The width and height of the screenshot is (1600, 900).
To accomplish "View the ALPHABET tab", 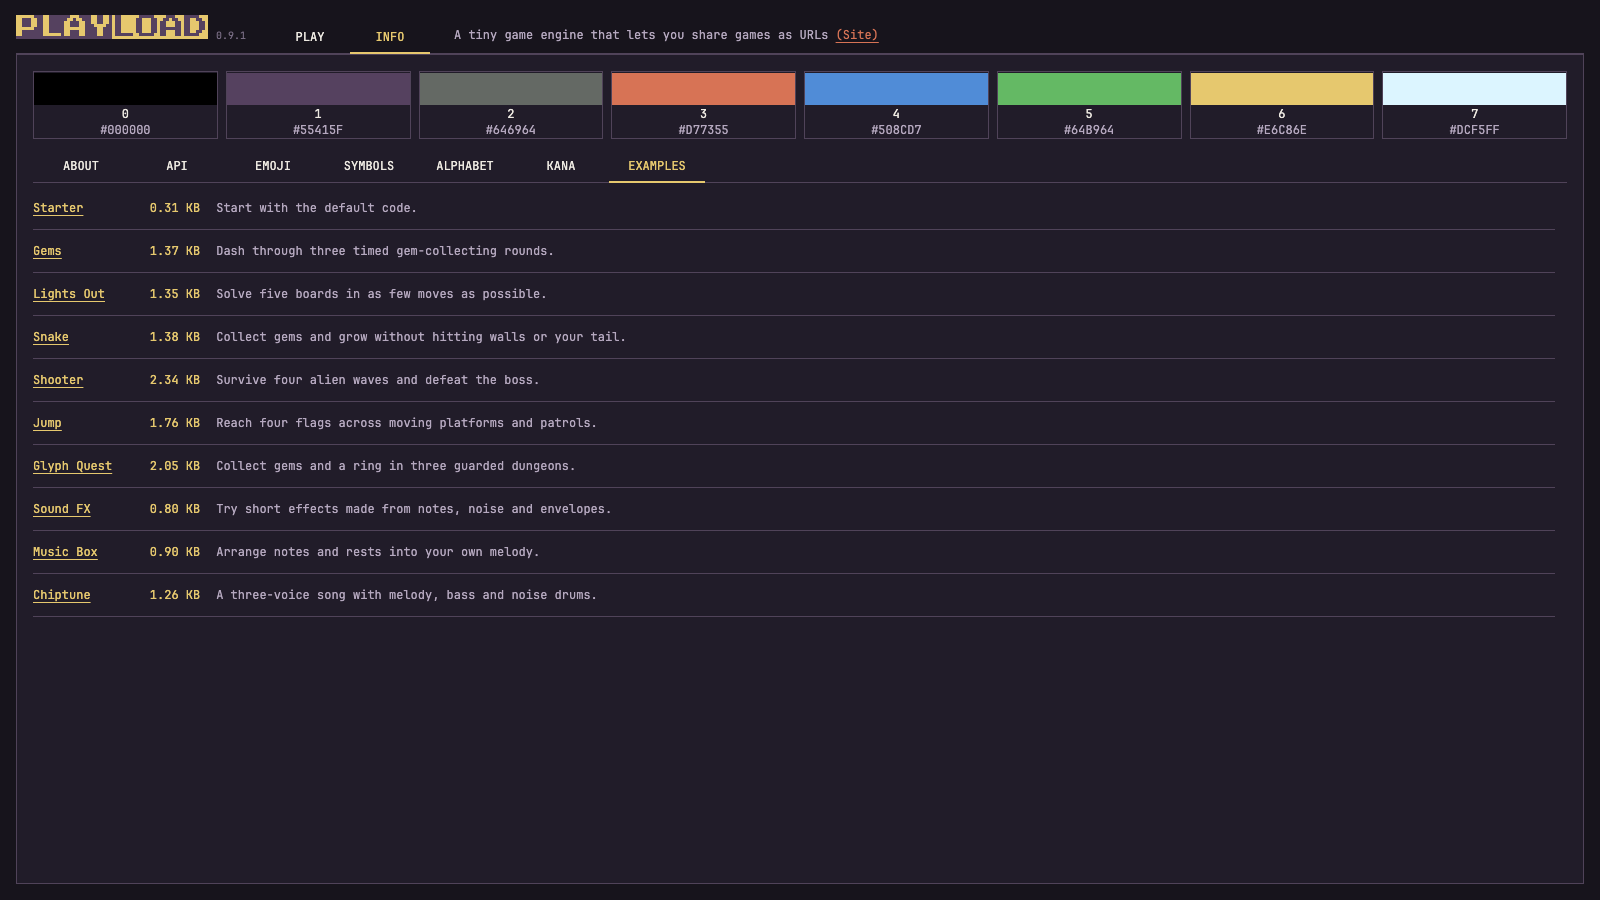I will [465, 166].
